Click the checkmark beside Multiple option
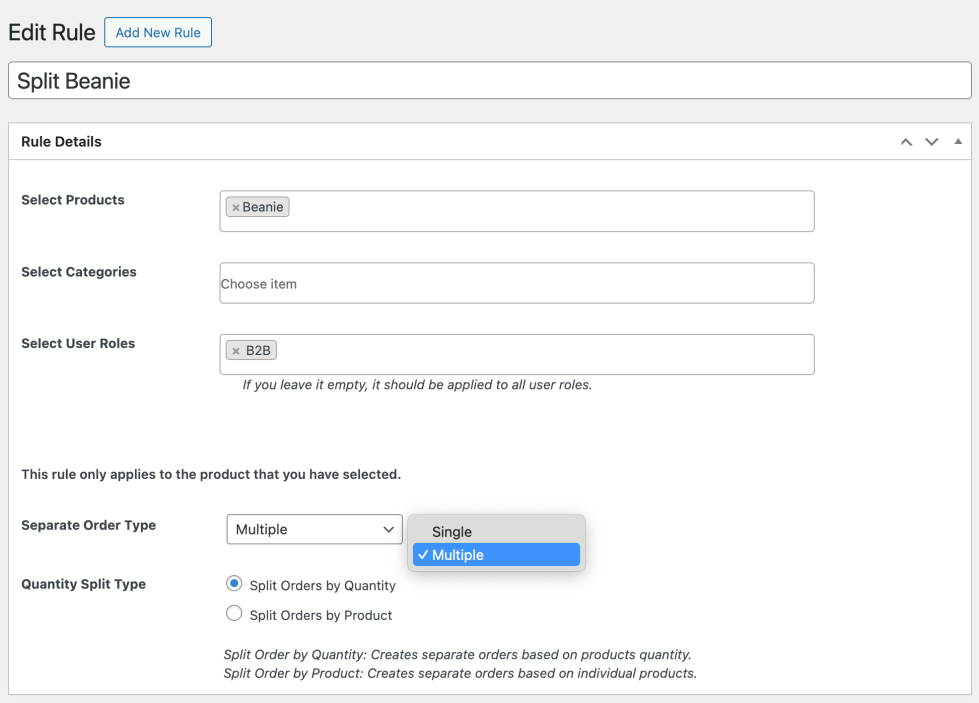Viewport: 979px width, 703px height. [424, 555]
